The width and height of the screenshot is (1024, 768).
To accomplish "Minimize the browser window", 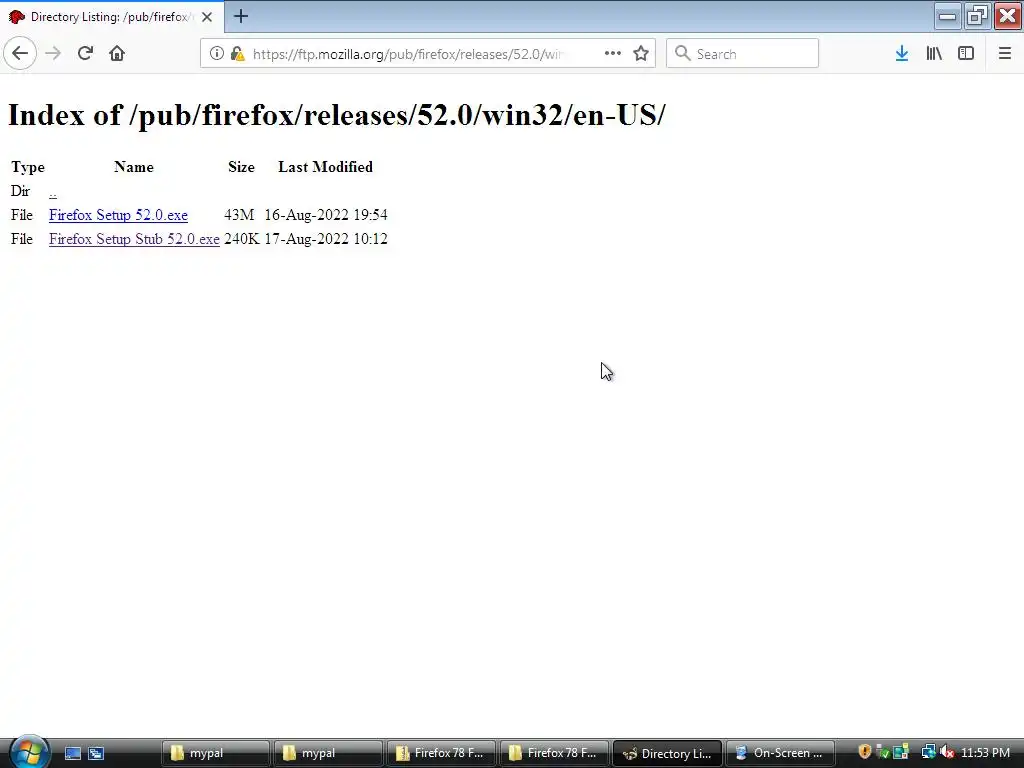I will pyautogui.click(x=948, y=16).
